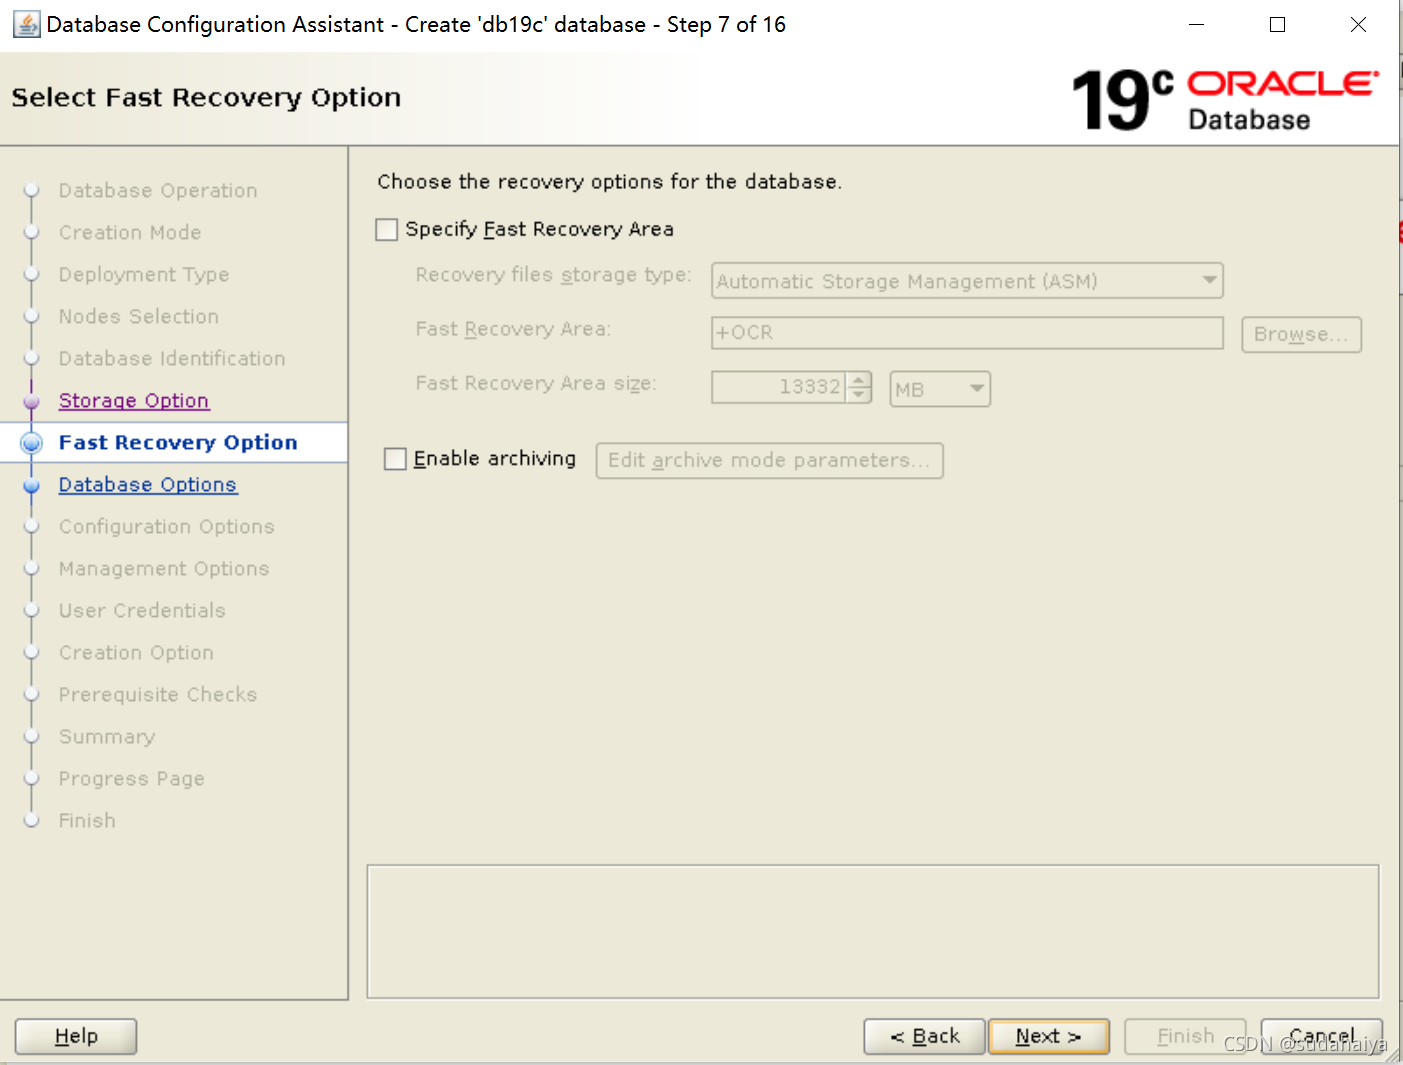The width and height of the screenshot is (1403, 1065).
Task: Click the Prerequisite Checks step
Action: click(x=158, y=694)
